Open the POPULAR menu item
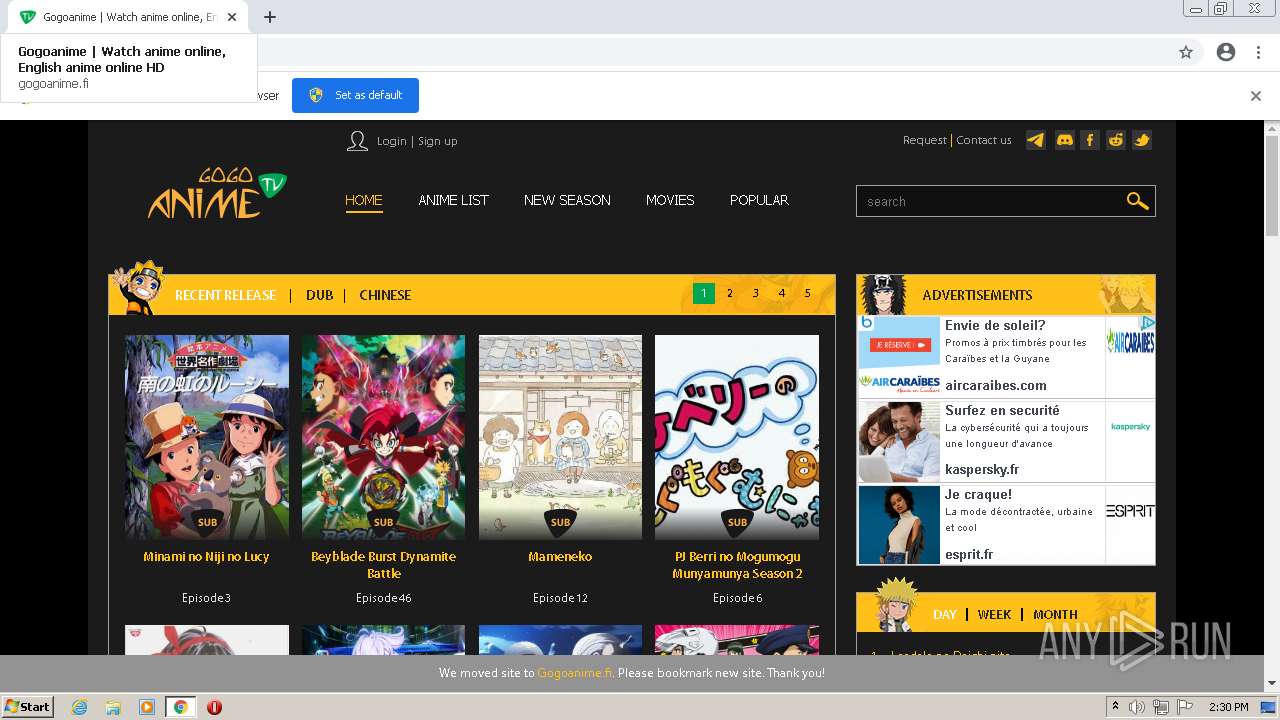The image size is (1280, 720). pyautogui.click(x=759, y=200)
